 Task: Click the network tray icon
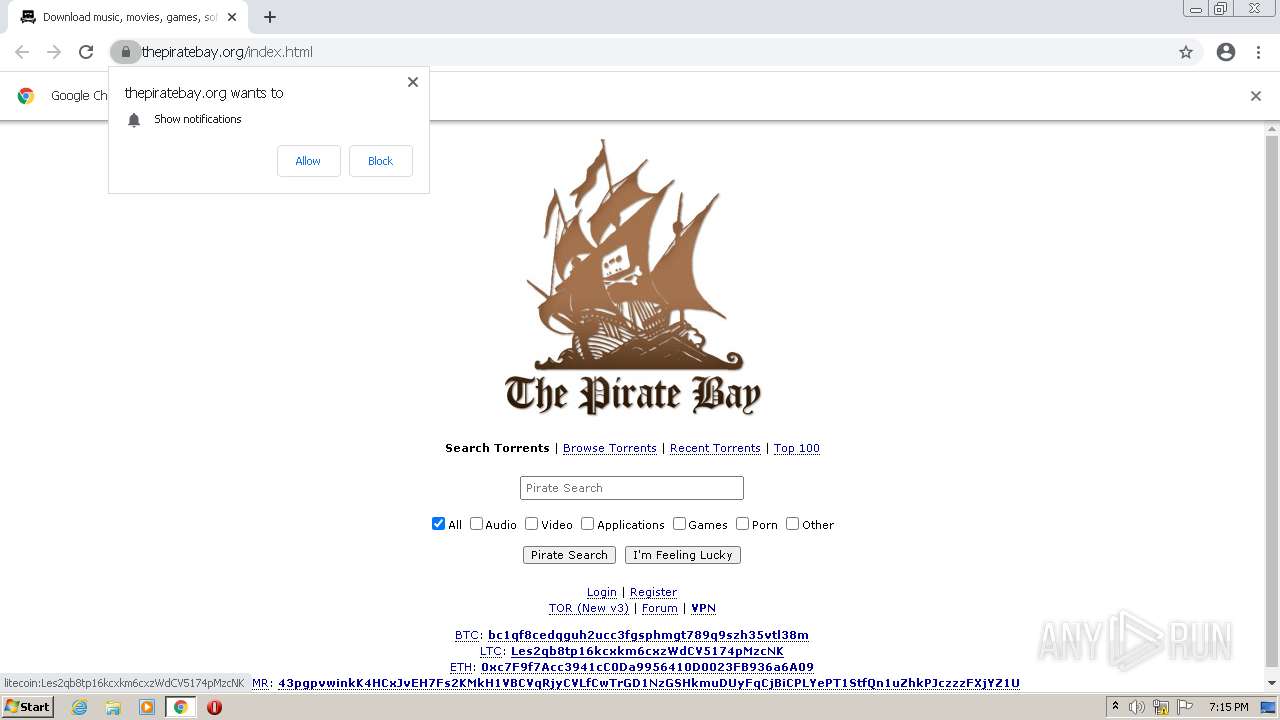pos(1161,707)
